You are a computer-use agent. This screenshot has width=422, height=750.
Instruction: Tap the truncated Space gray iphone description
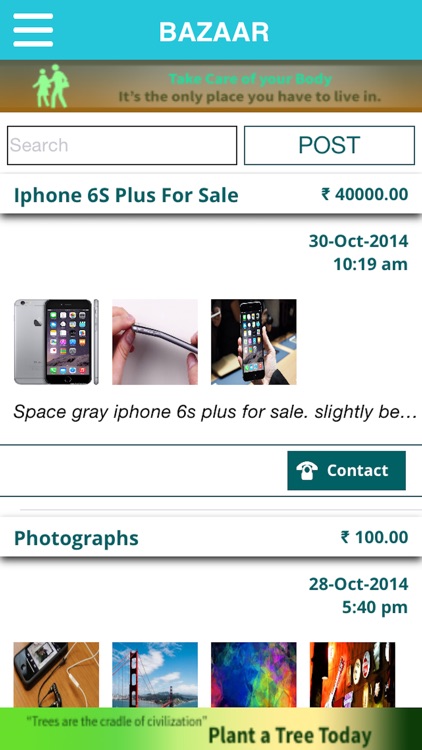click(215, 412)
